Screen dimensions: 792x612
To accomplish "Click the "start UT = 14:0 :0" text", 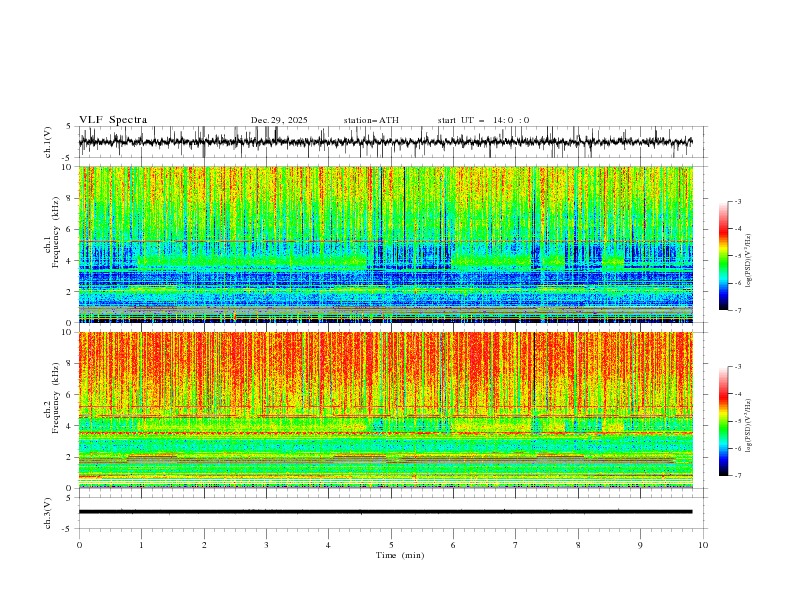I will (483, 120).
